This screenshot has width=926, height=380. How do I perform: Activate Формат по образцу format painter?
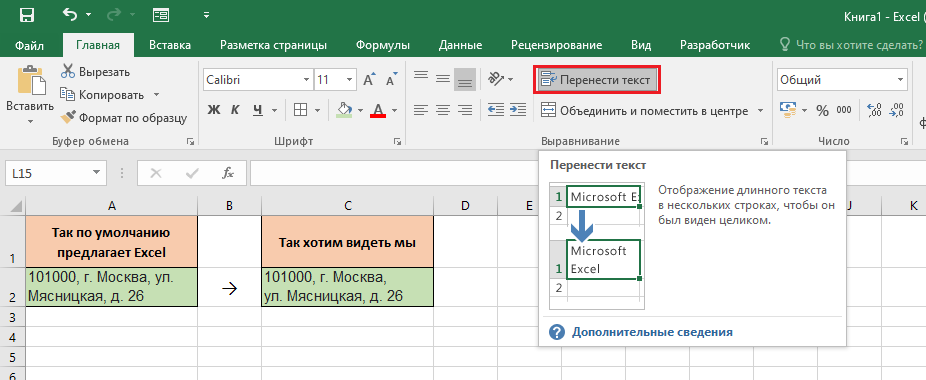point(125,118)
